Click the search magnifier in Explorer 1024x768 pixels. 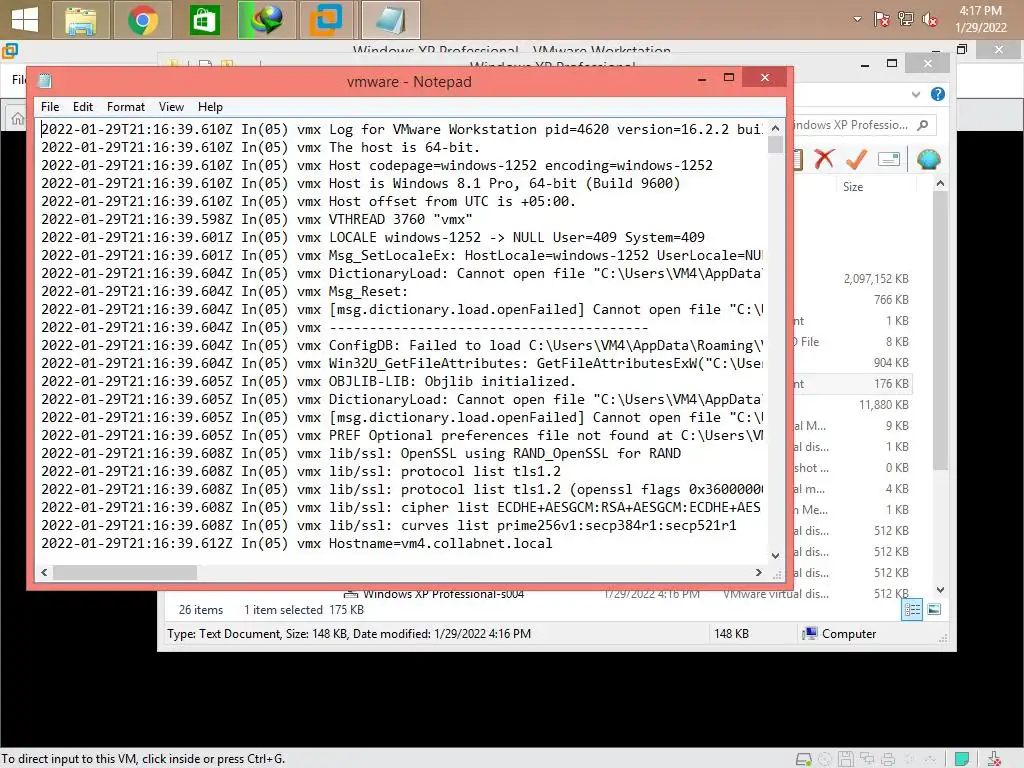[x=923, y=125]
